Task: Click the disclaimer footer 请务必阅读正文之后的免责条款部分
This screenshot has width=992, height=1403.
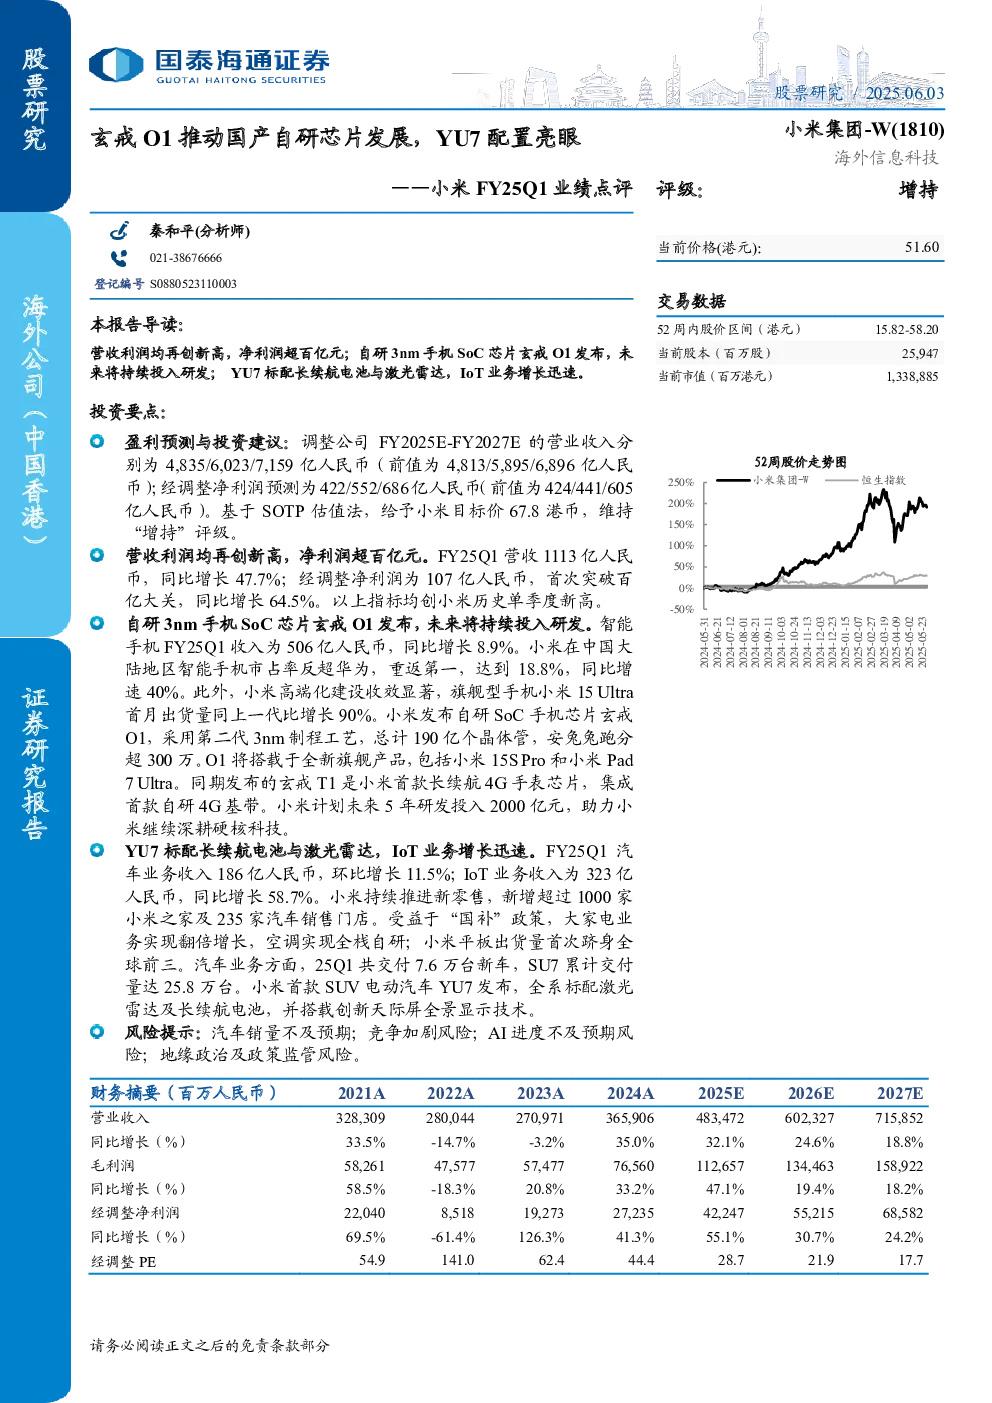Action: [x=210, y=1345]
